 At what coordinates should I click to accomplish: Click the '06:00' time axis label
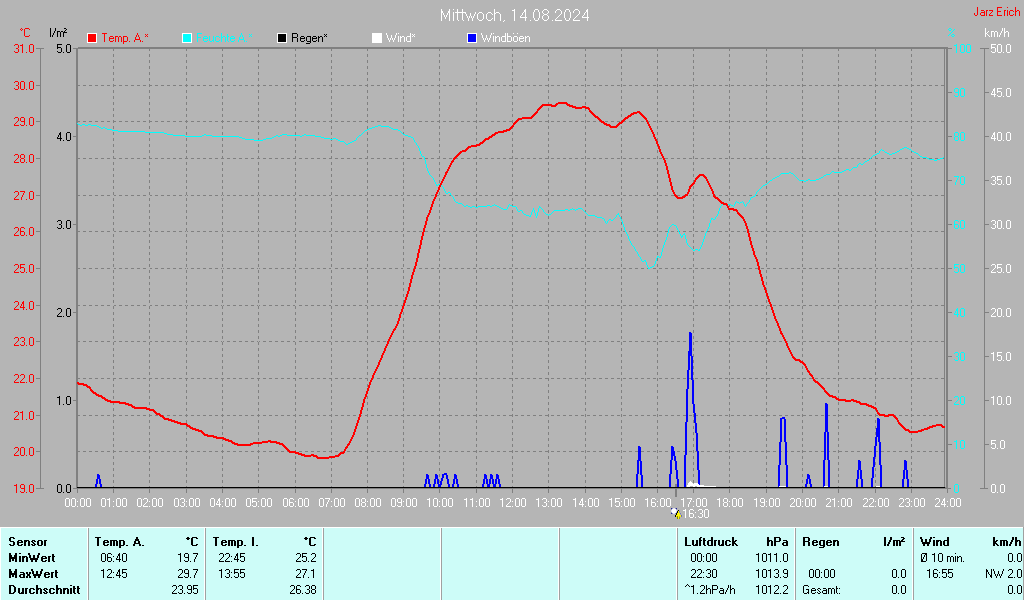click(x=295, y=503)
